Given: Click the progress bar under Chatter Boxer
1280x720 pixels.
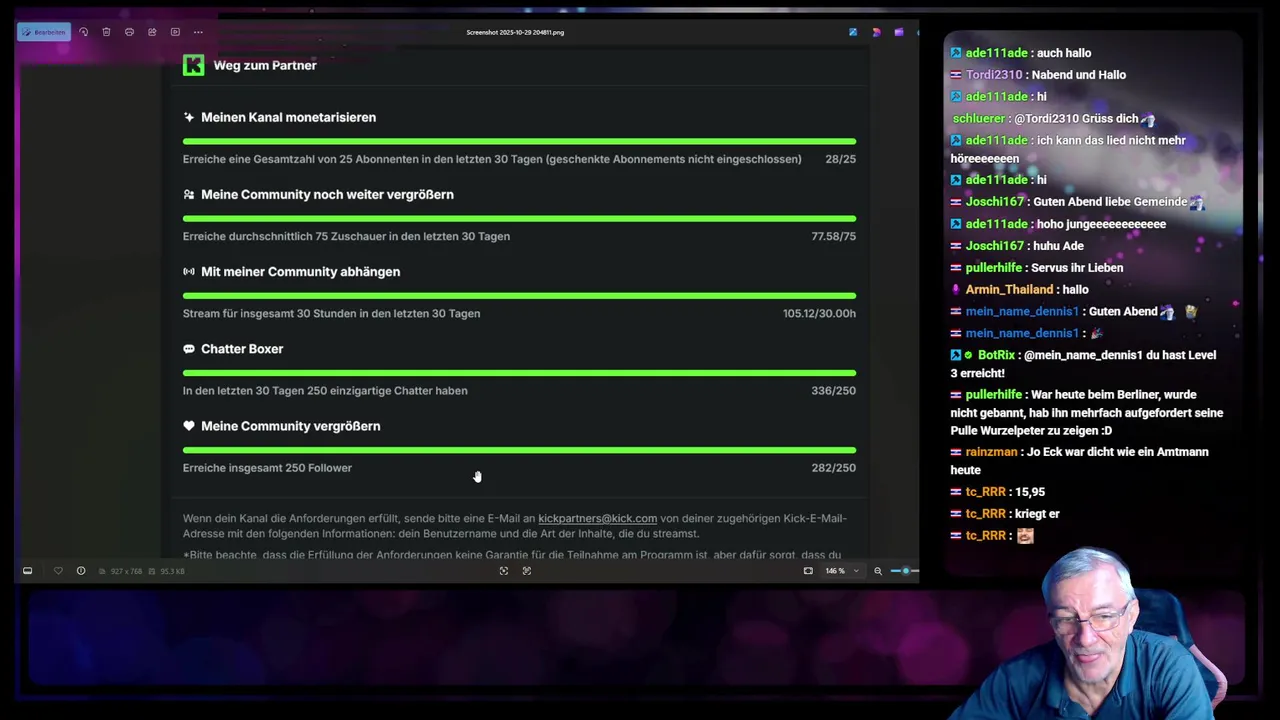Looking at the screenshot, I should click(x=519, y=373).
